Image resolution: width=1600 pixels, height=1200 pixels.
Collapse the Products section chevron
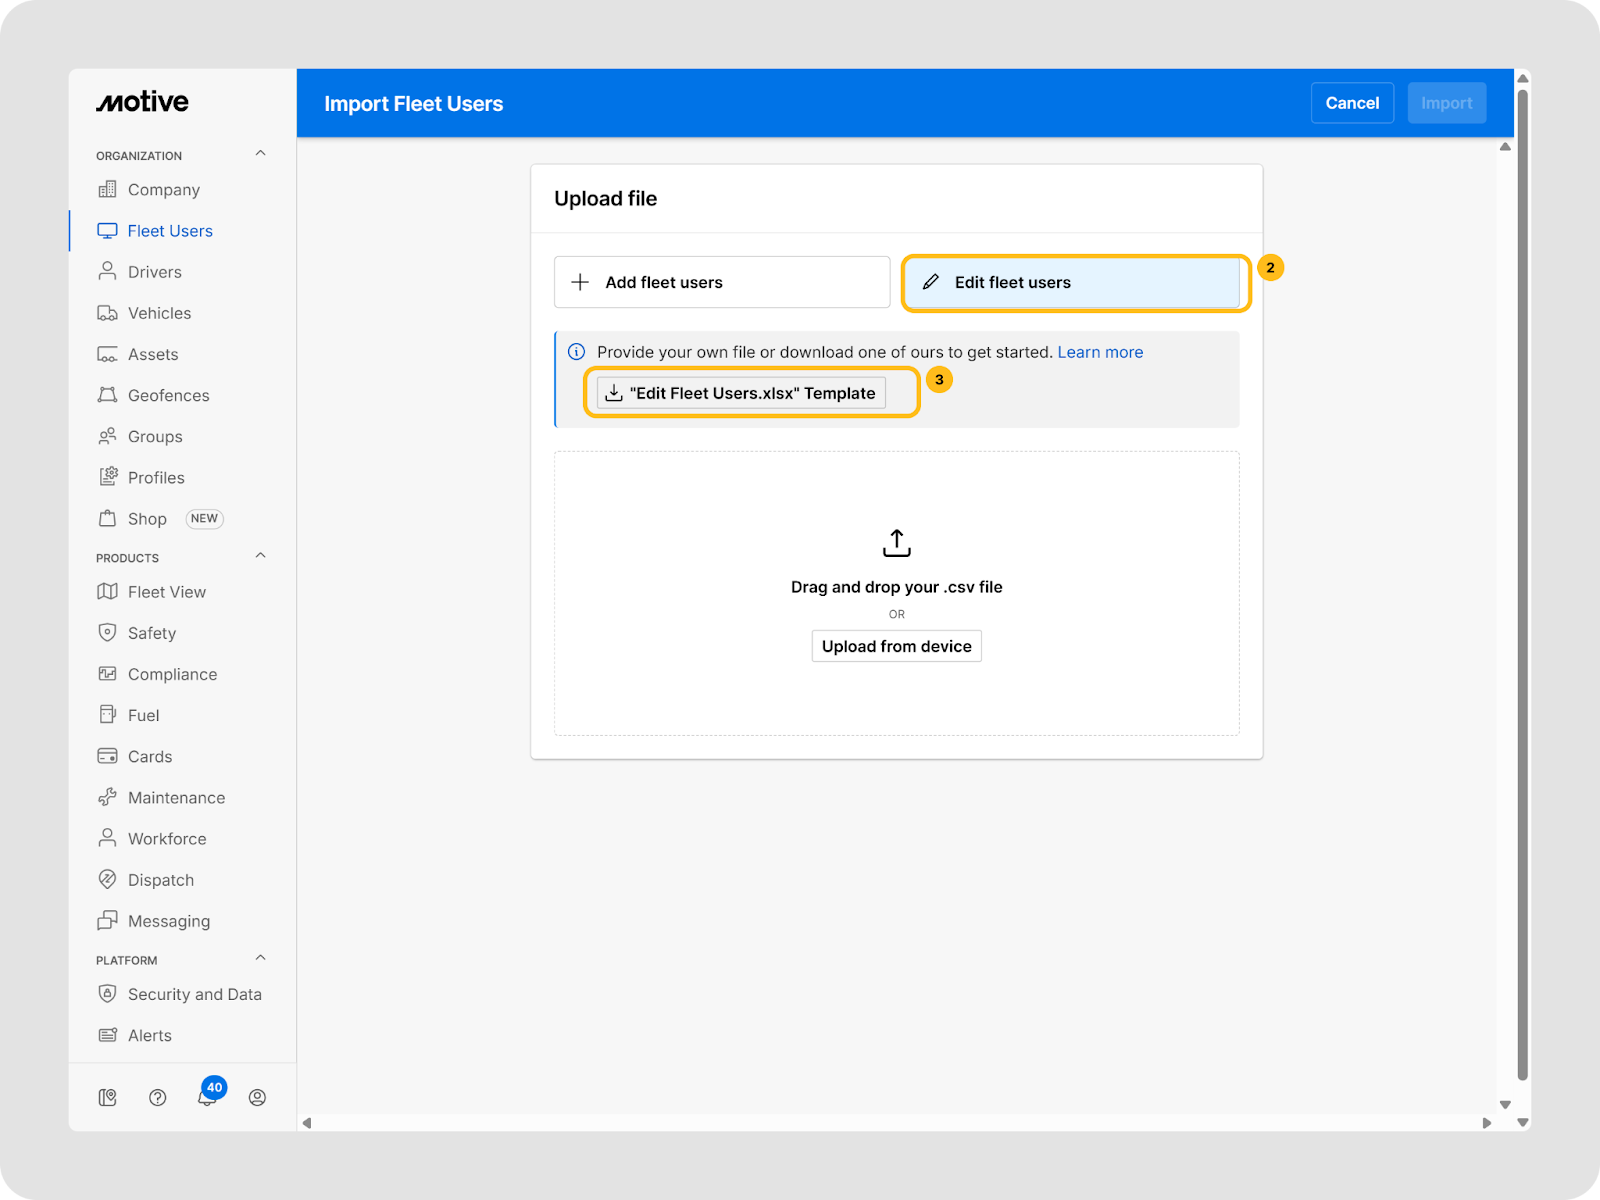pos(260,556)
